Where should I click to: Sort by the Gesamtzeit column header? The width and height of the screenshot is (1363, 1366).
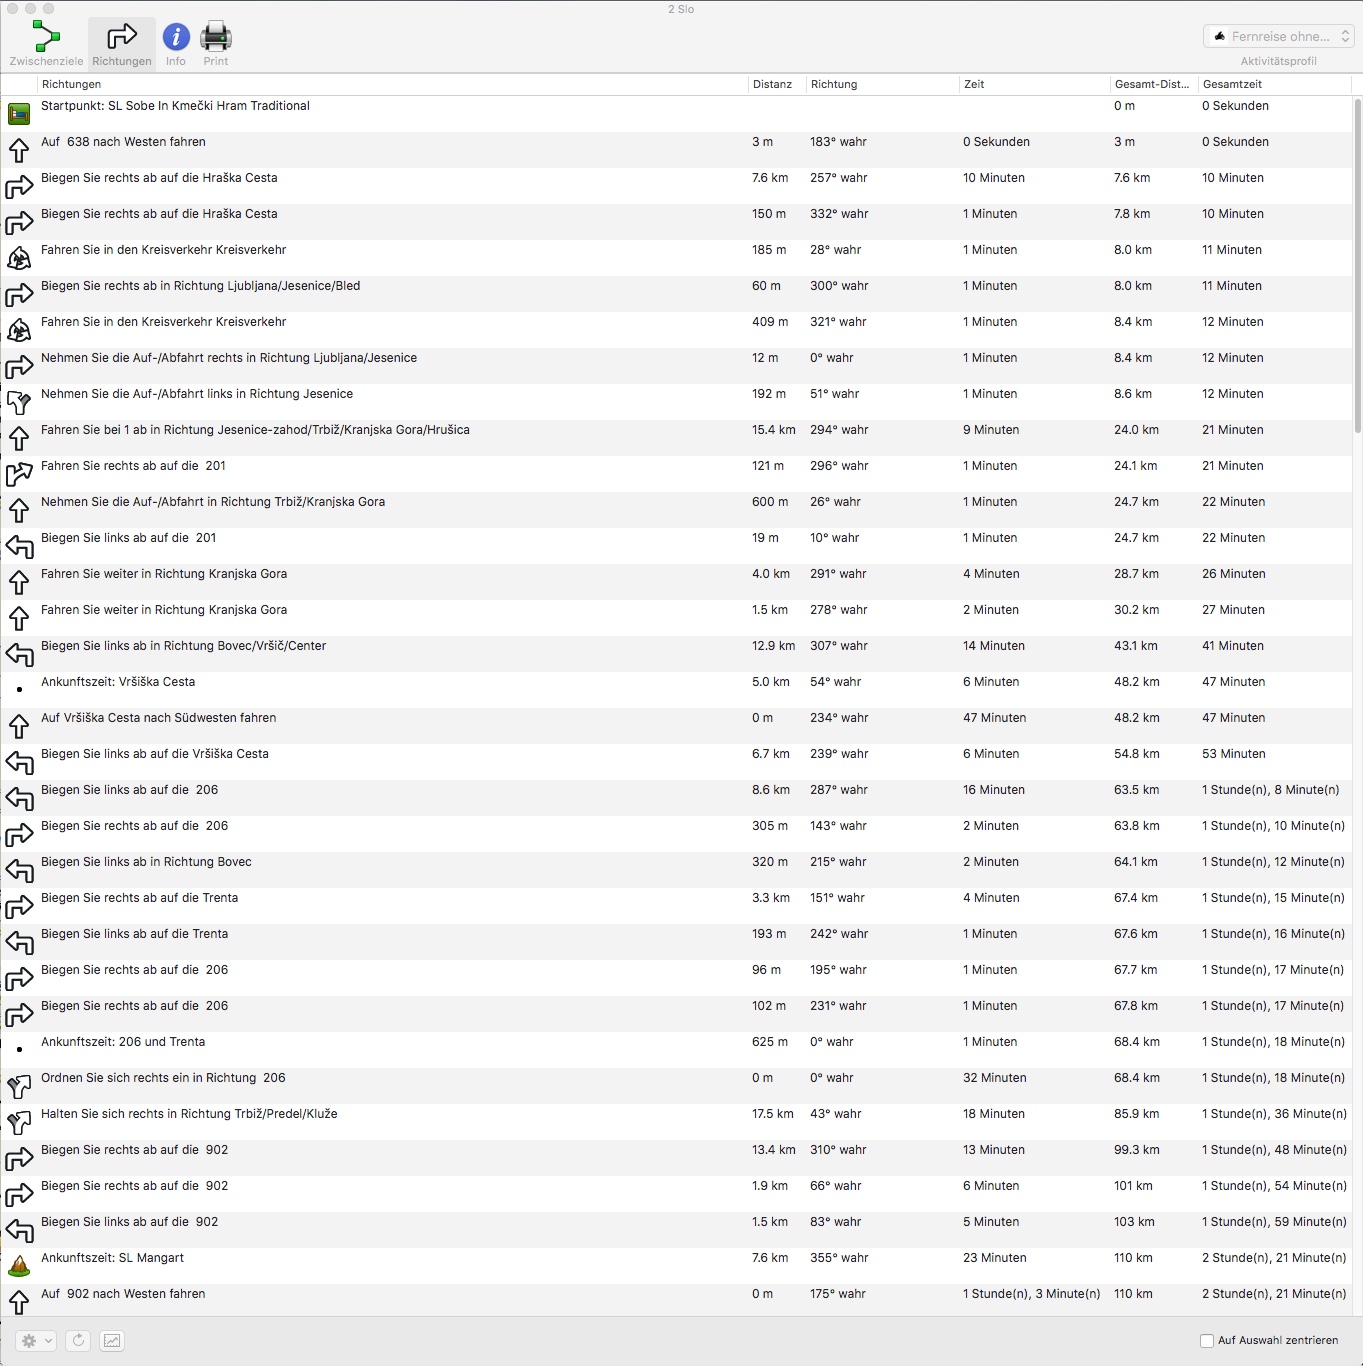pyautogui.click(x=1232, y=85)
